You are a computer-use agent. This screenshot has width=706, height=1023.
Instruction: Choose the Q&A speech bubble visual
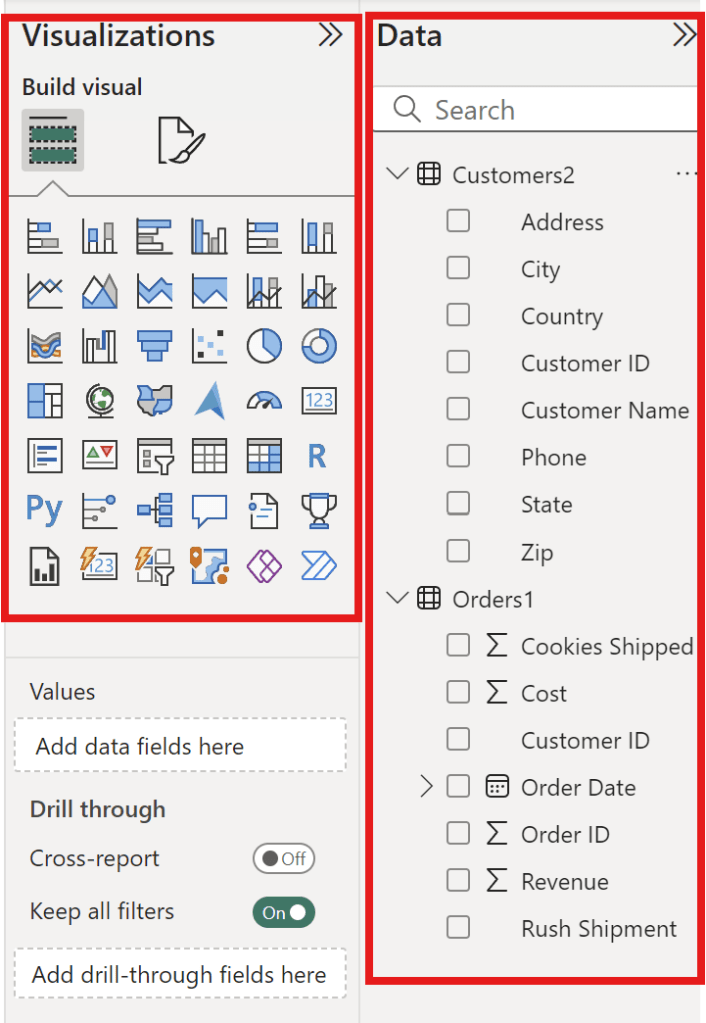point(209,510)
